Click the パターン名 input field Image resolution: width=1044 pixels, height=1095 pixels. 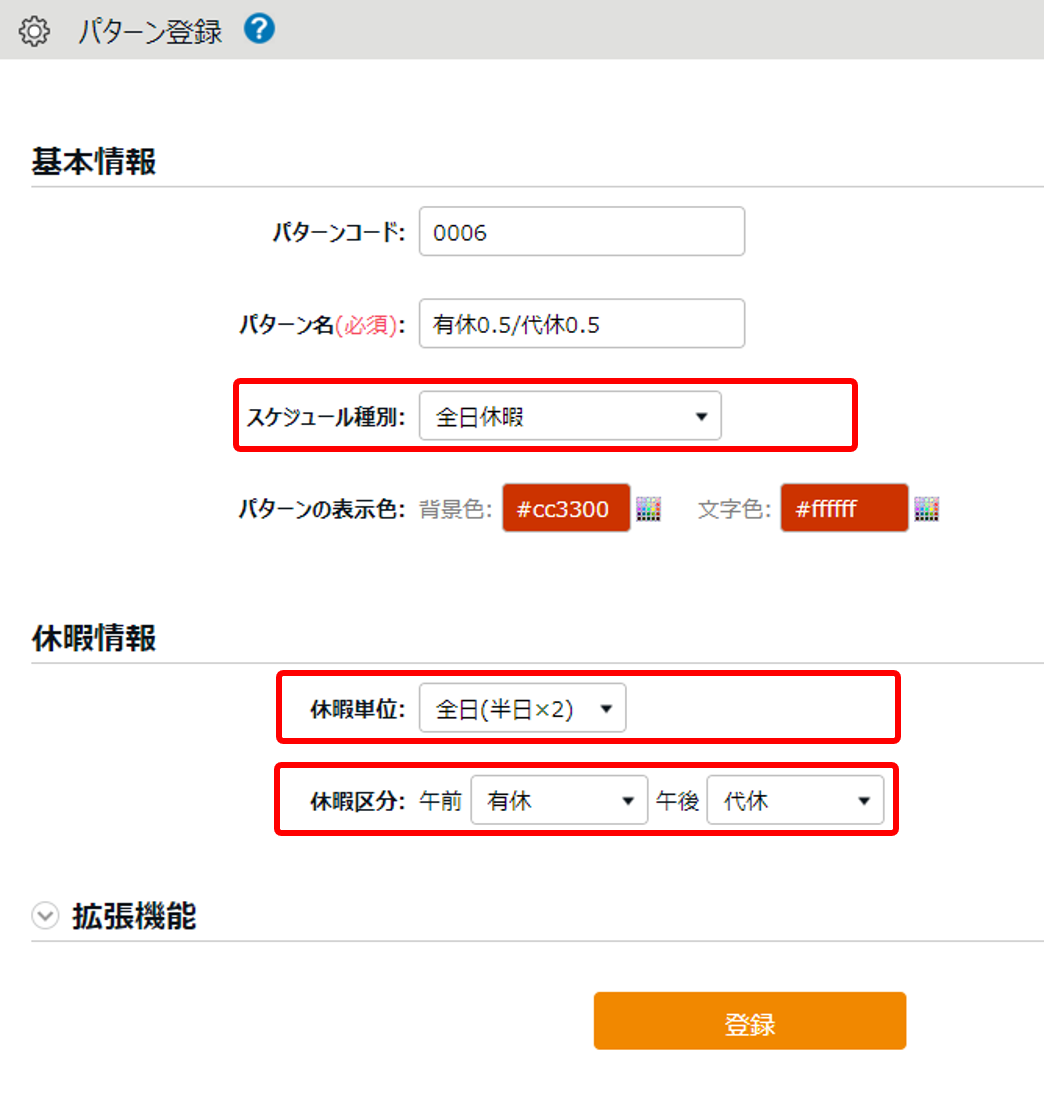[x=582, y=323]
